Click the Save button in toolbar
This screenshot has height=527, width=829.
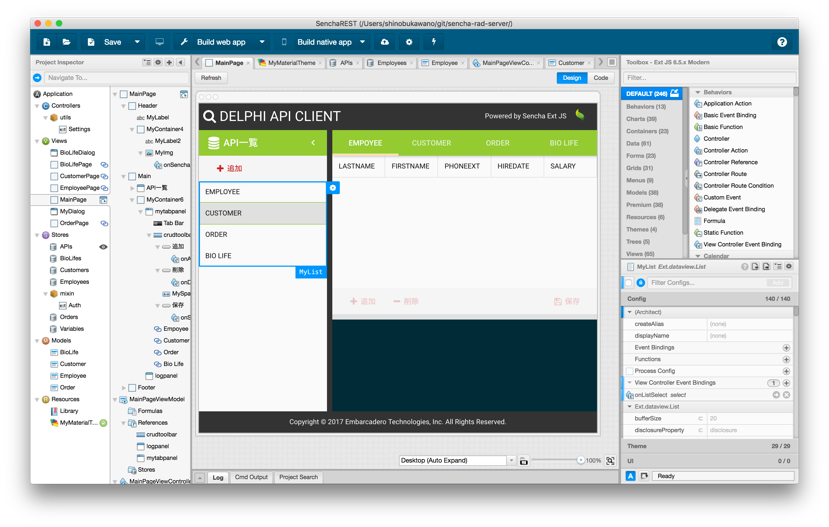click(105, 42)
